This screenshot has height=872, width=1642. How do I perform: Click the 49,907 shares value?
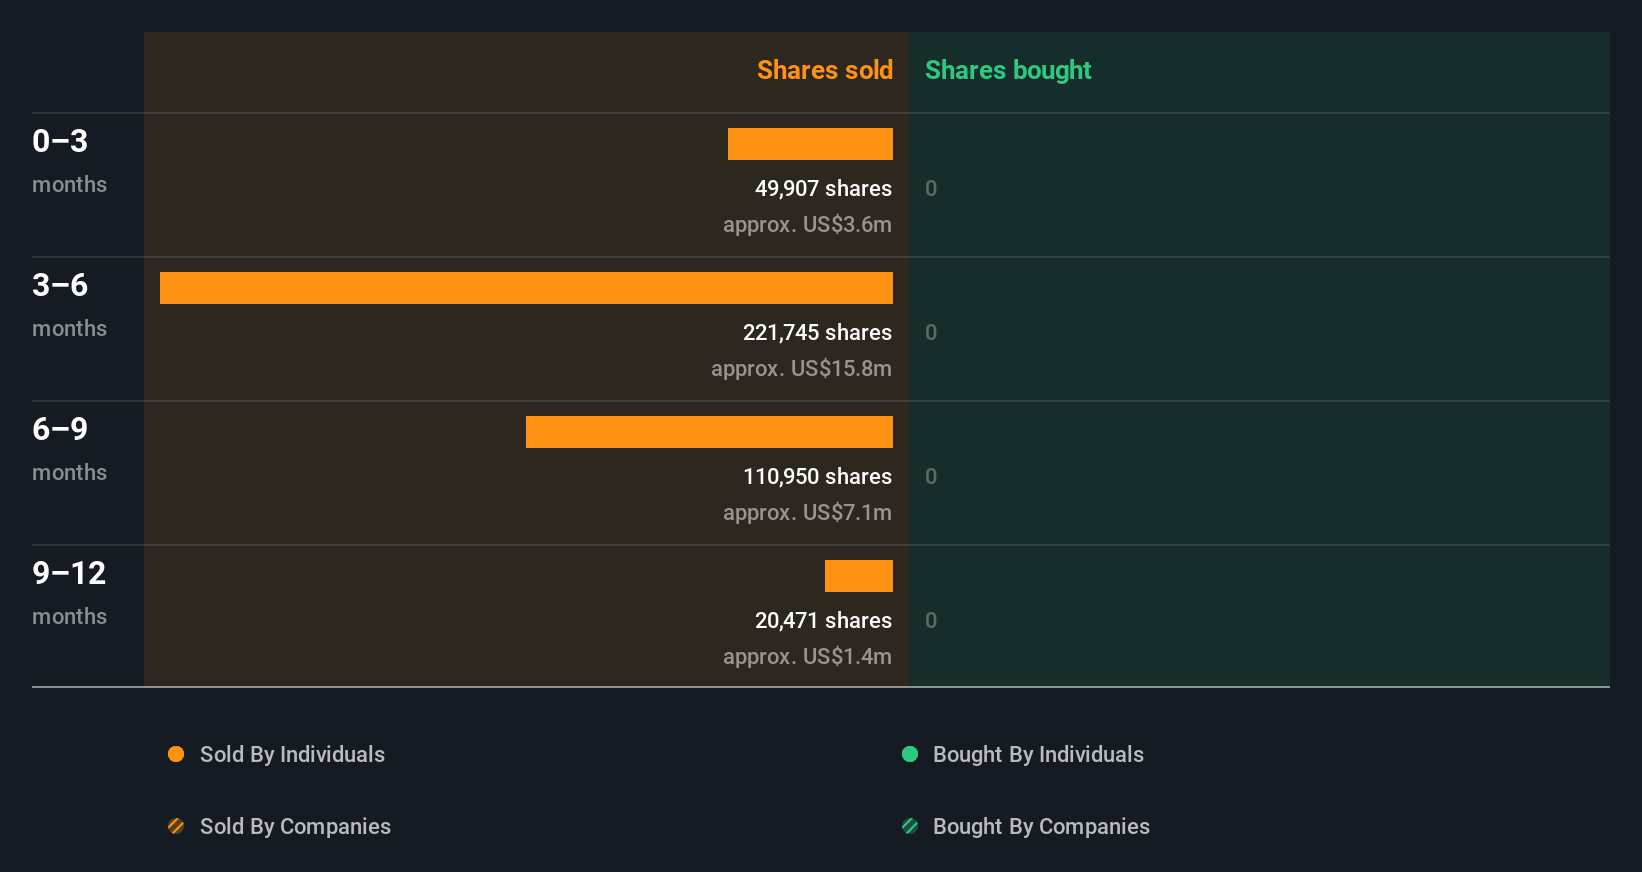(823, 189)
